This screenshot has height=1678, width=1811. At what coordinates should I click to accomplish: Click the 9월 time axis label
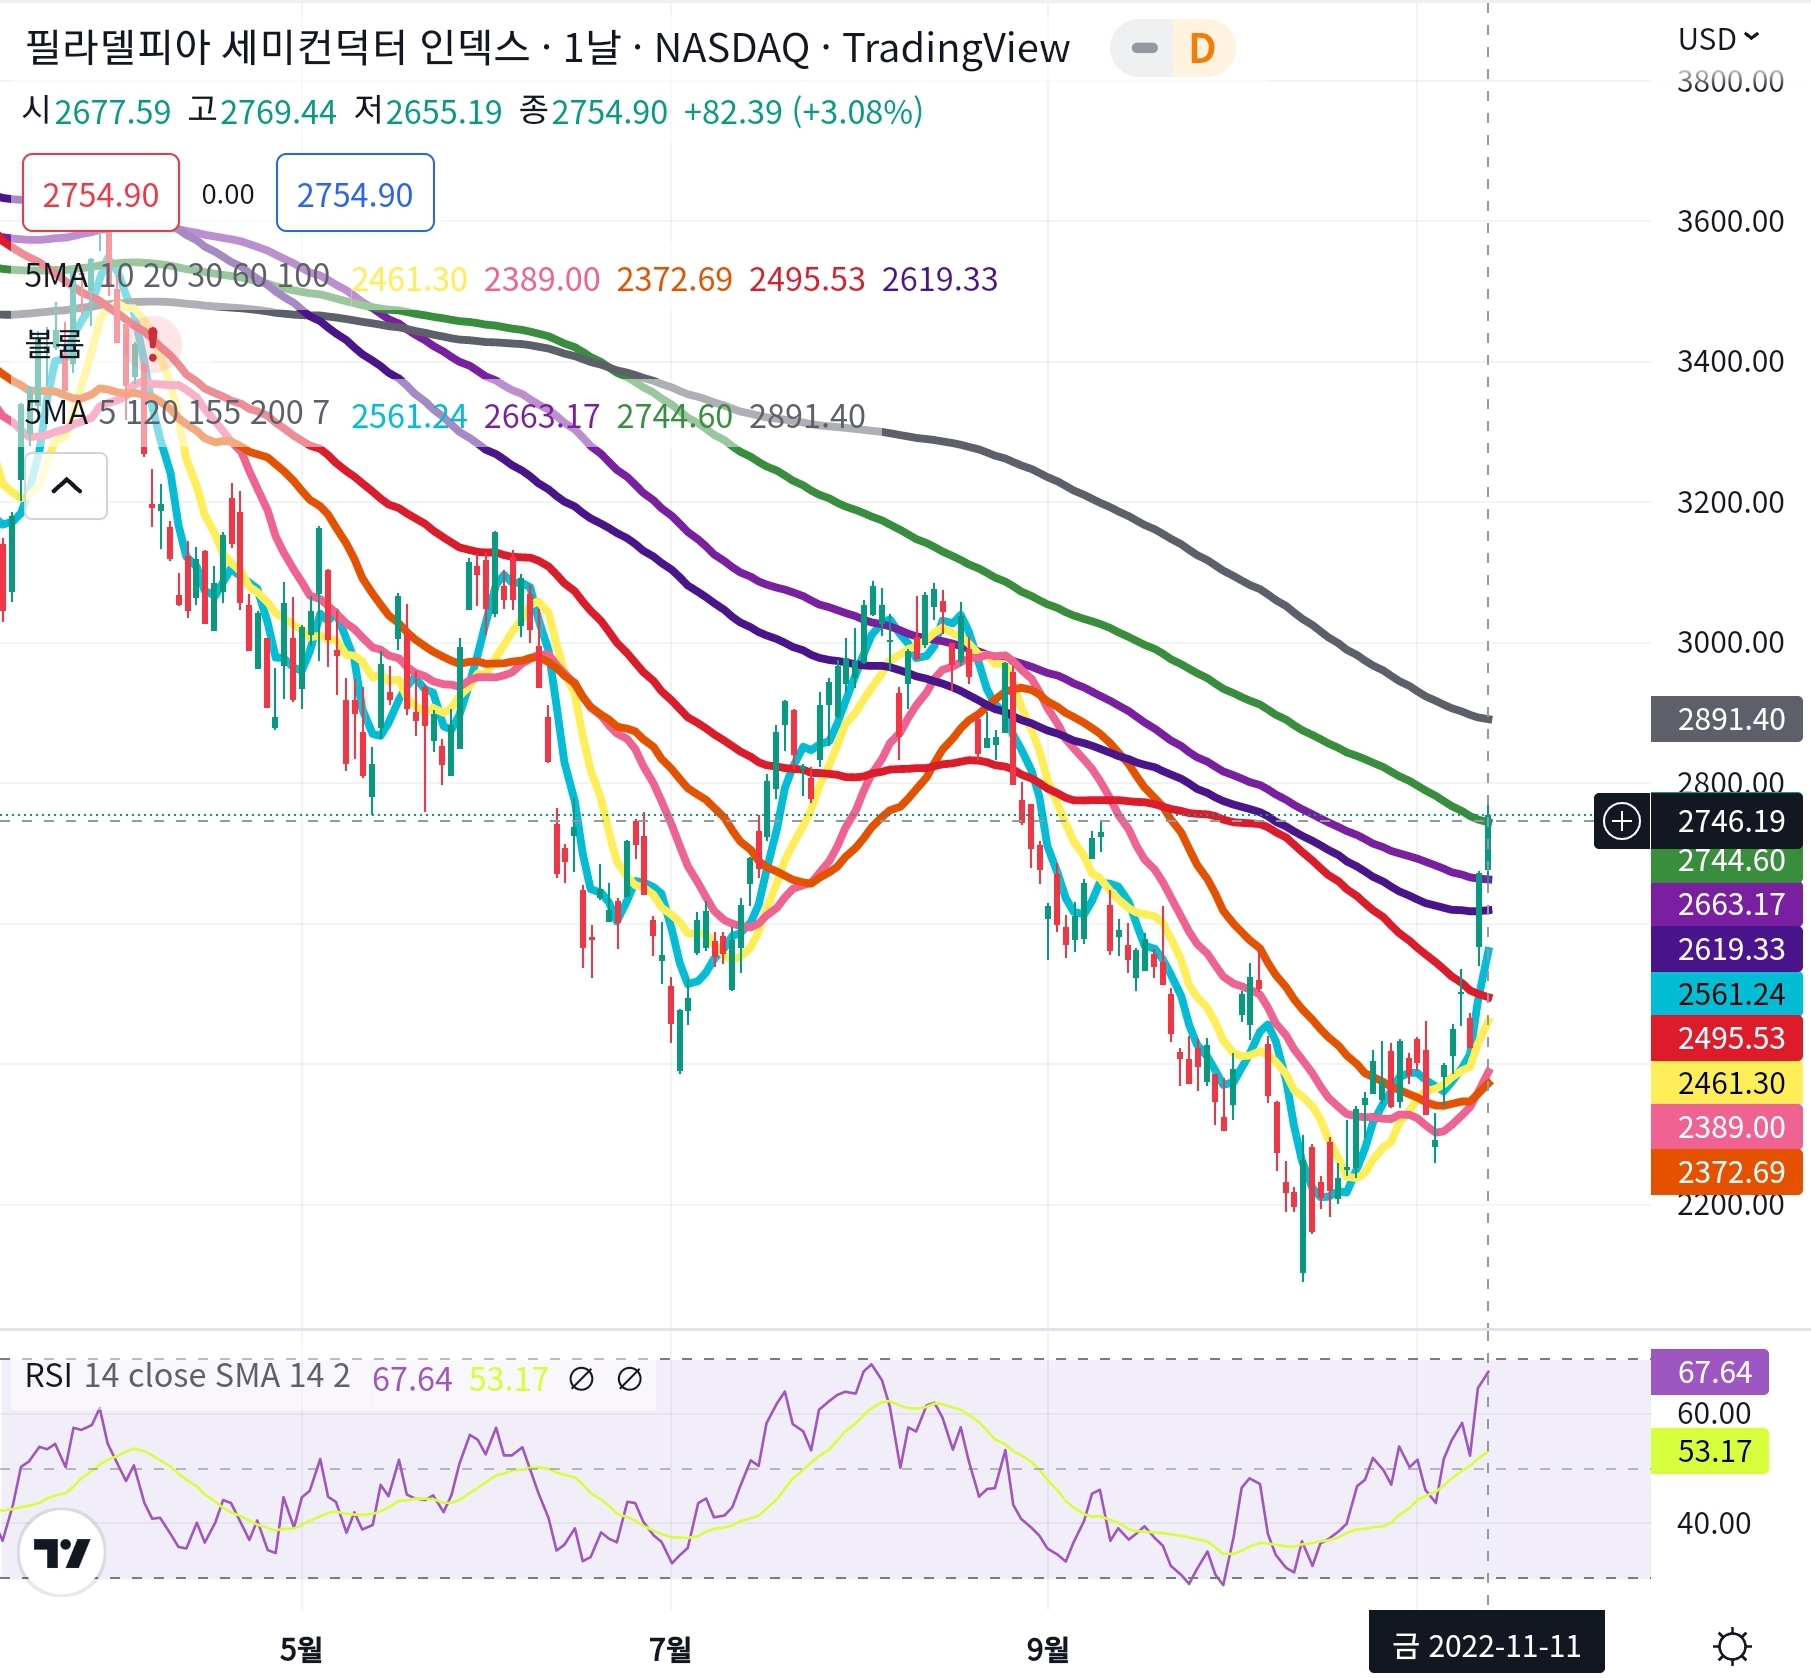1048,1649
